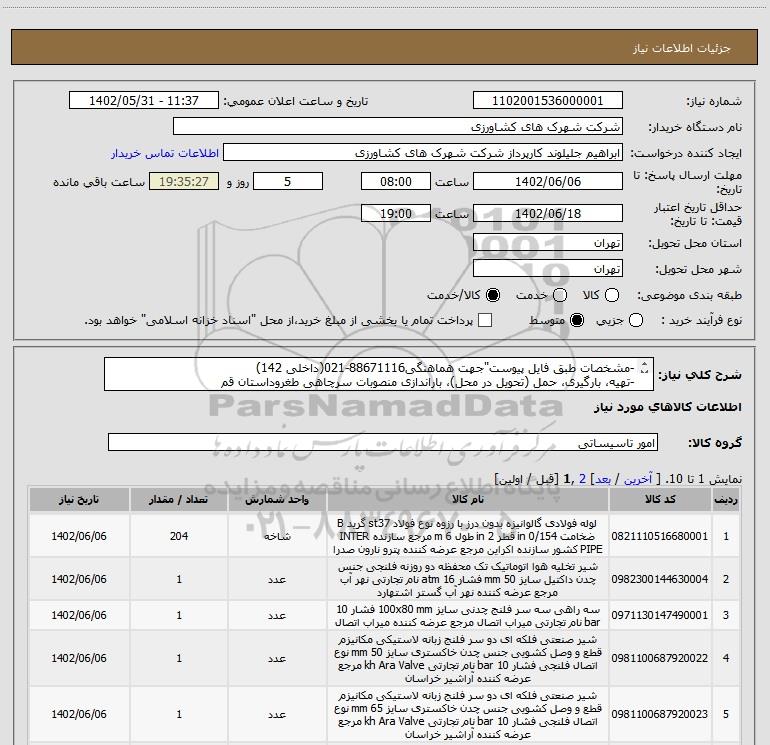Click 65 mm gate valve item description
Screen dimensions: 770x745
click(x=468, y=715)
